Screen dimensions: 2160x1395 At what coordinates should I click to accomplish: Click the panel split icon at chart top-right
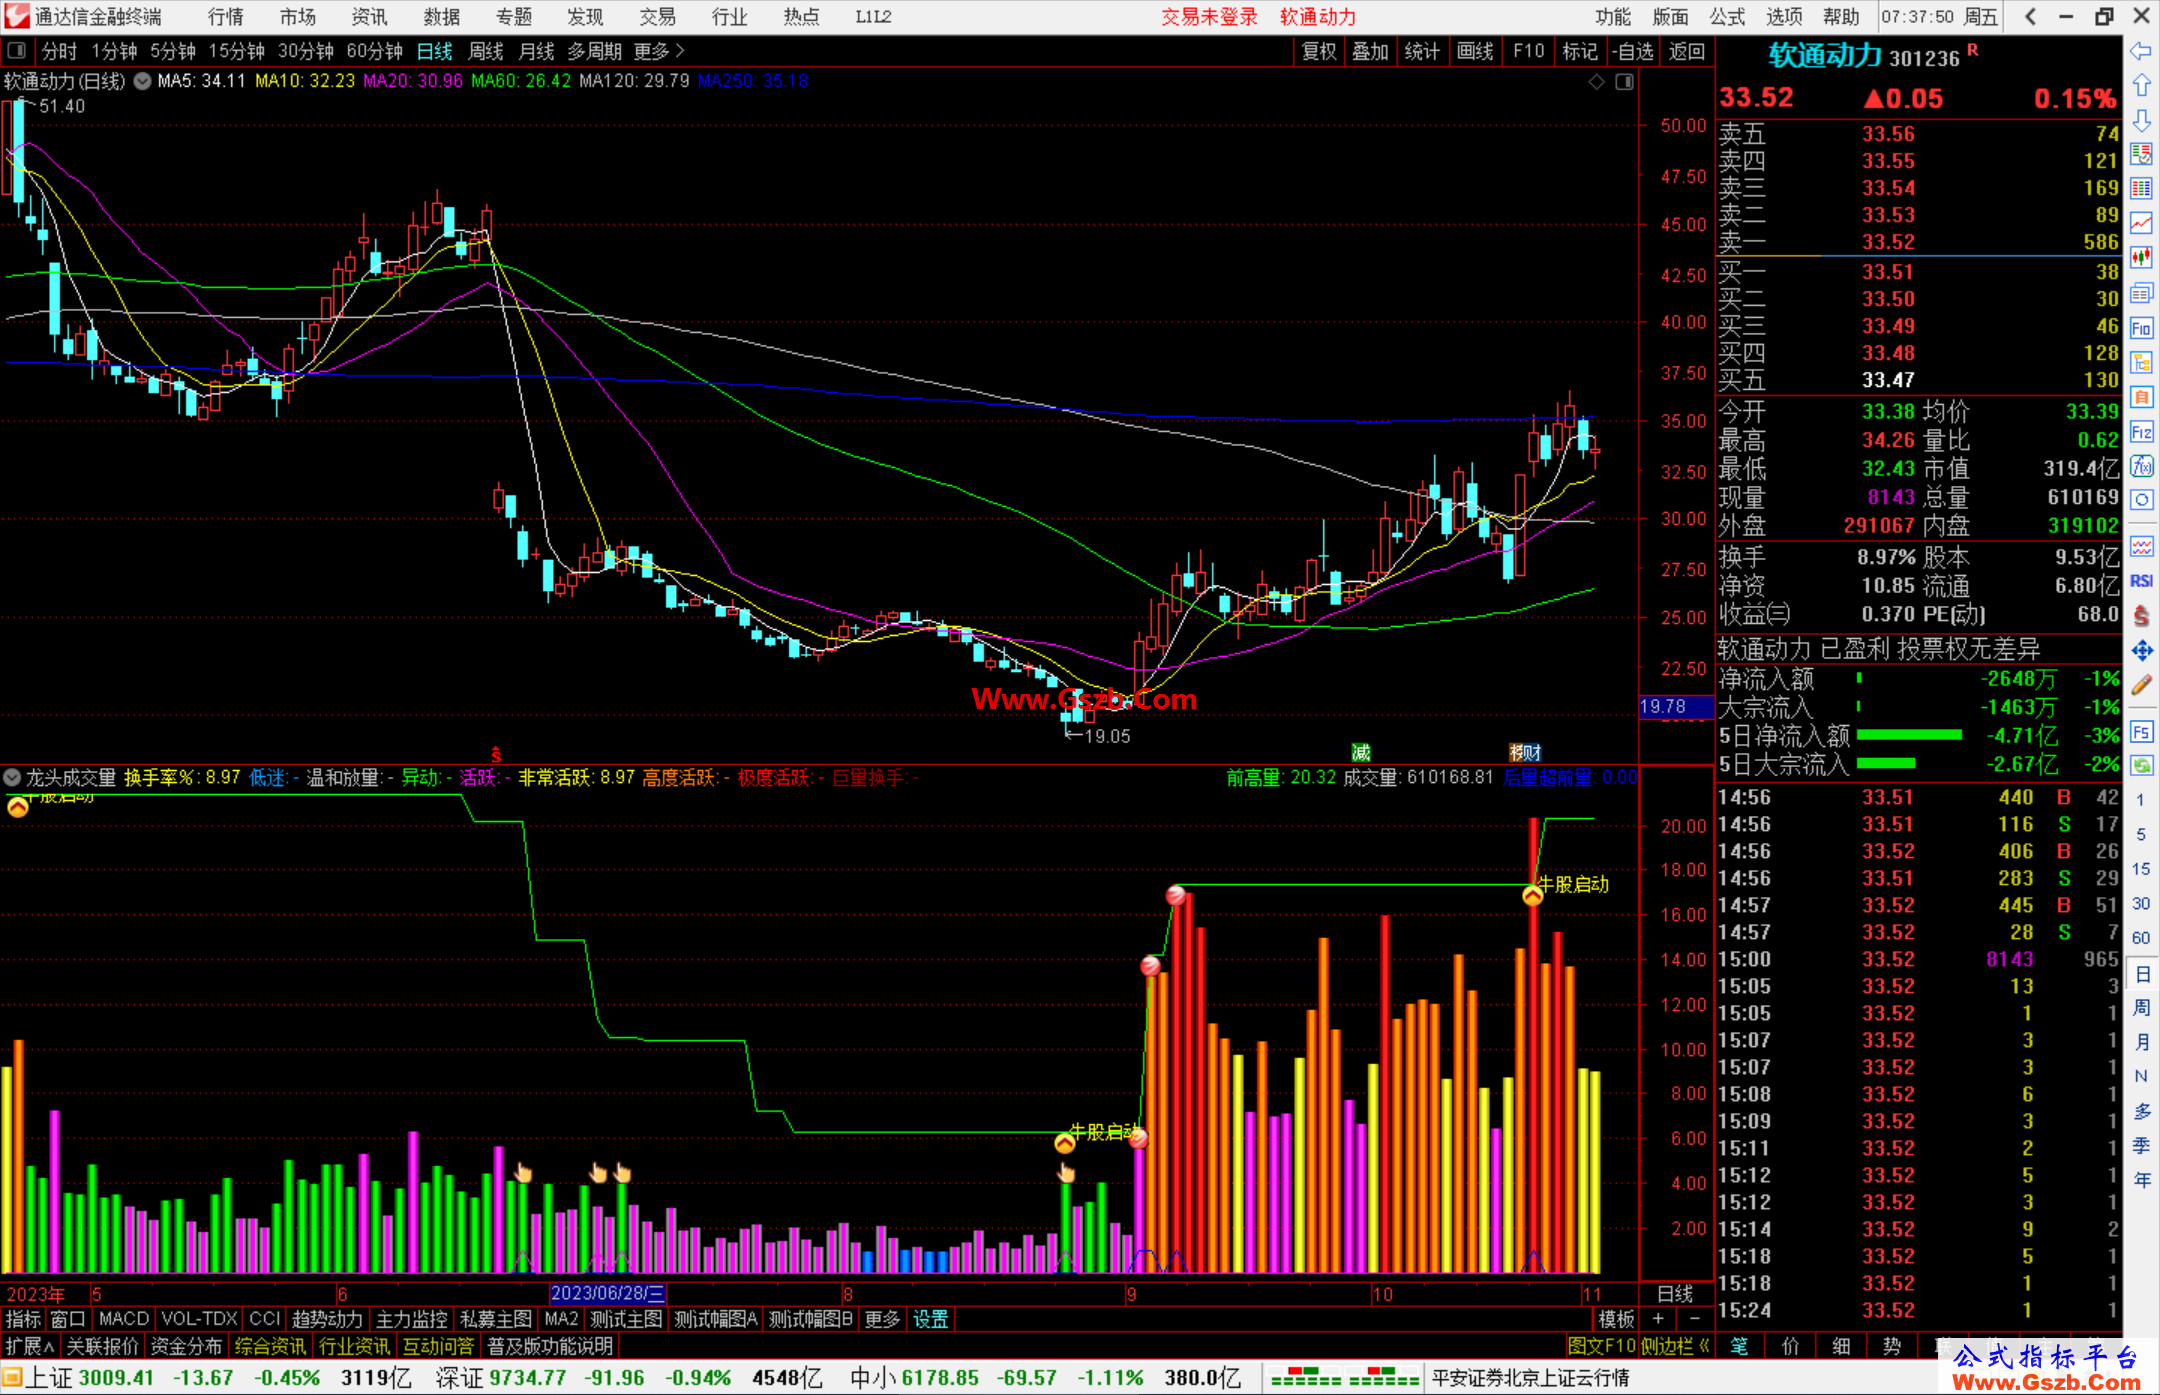1624,82
